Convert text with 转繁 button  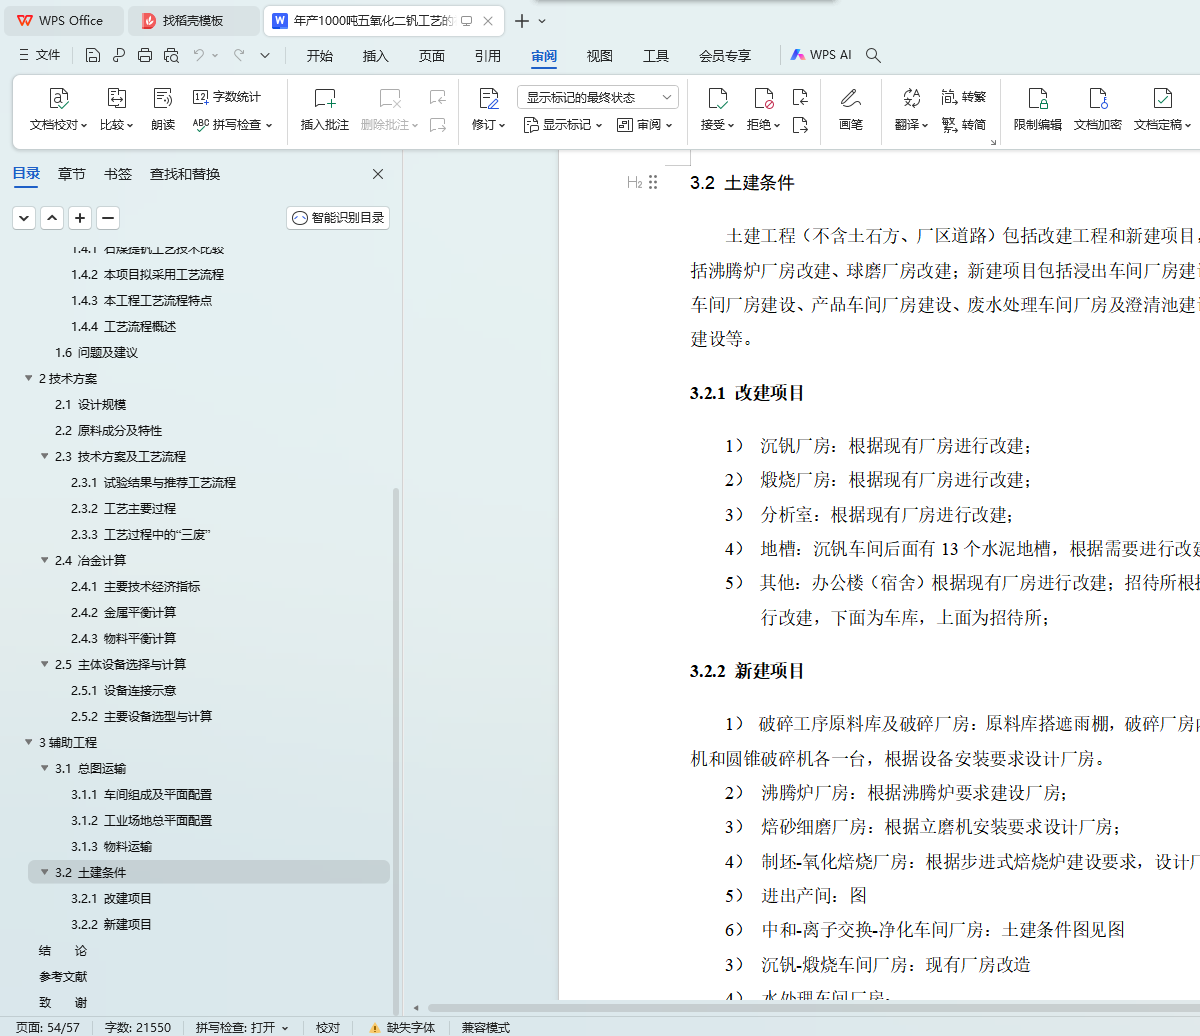(x=964, y=97)
